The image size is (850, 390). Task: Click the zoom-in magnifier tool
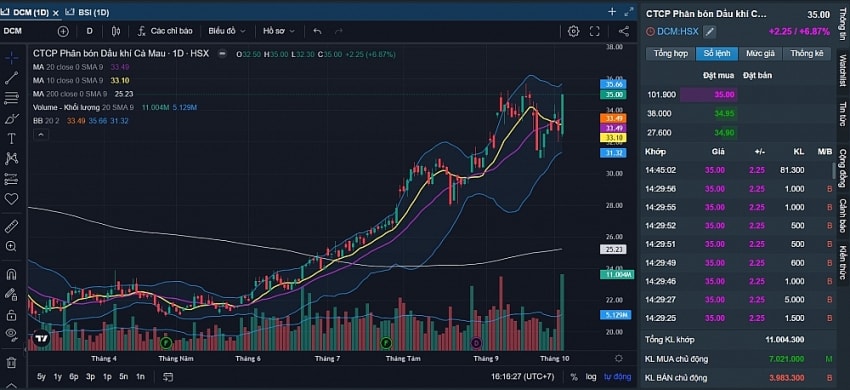click(11, 246)
